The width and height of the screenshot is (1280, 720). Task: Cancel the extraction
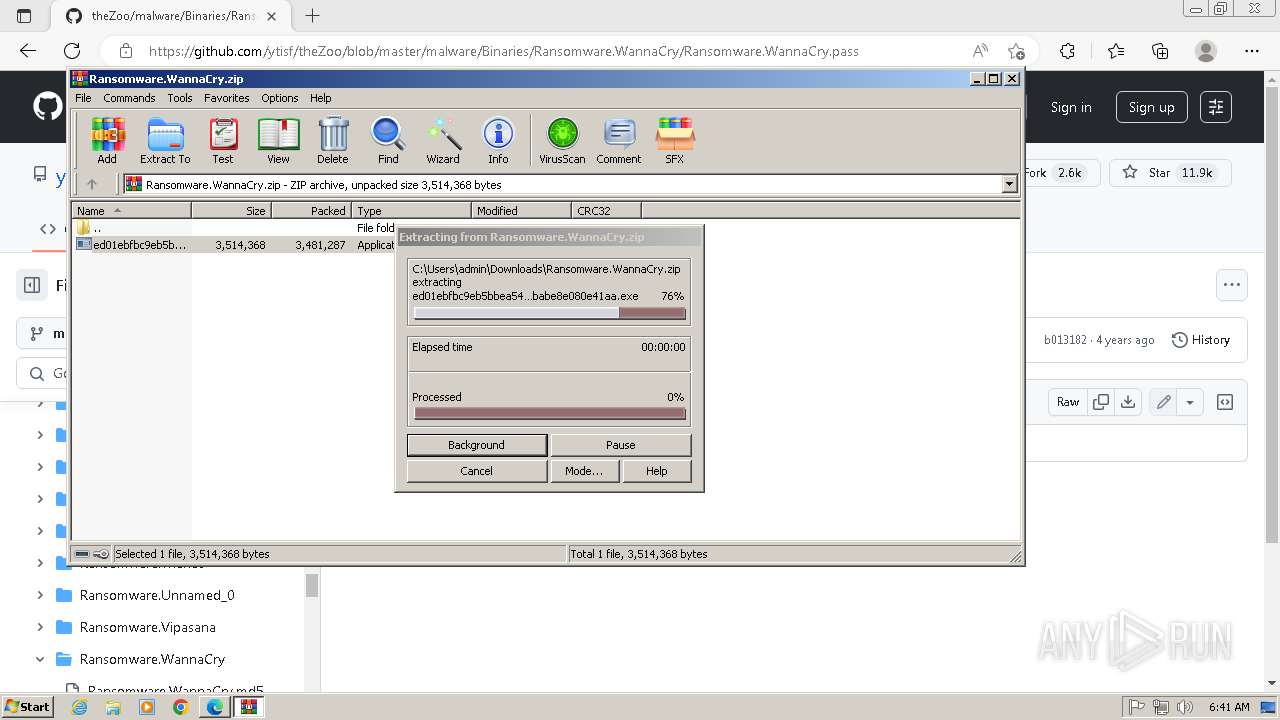[477, 471]
